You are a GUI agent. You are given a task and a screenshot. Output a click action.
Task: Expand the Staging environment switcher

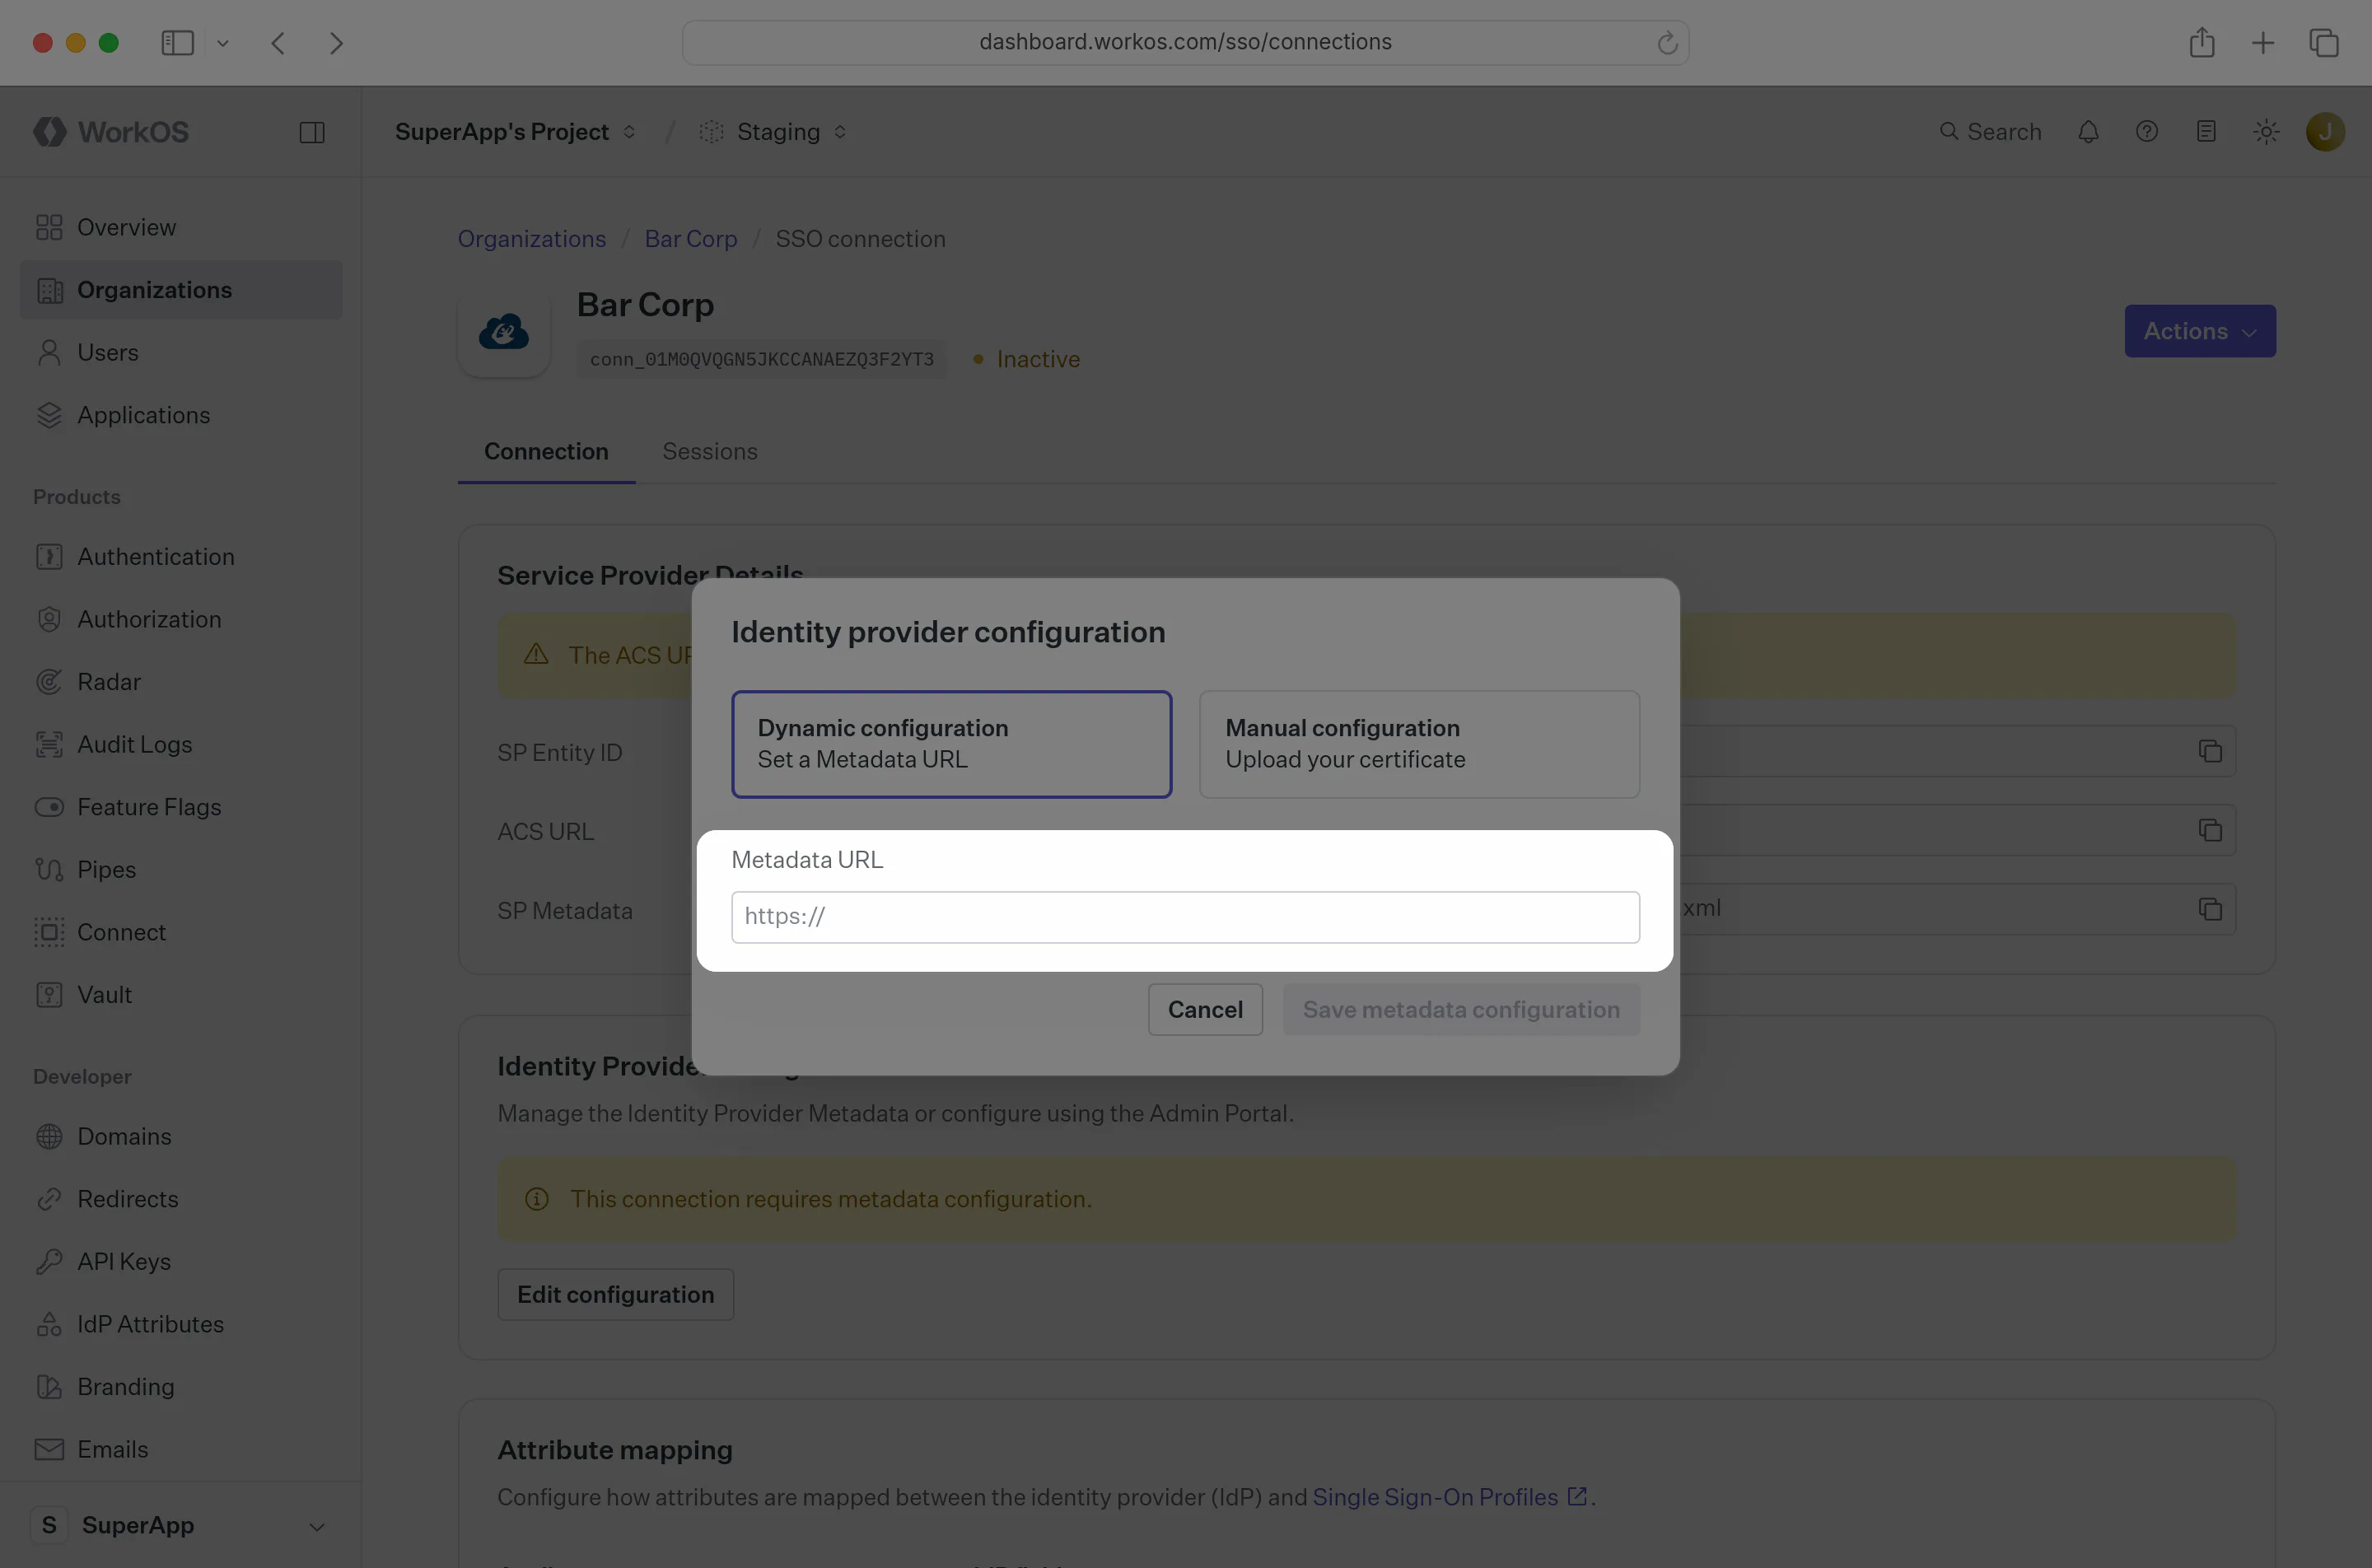pos(774,132)
